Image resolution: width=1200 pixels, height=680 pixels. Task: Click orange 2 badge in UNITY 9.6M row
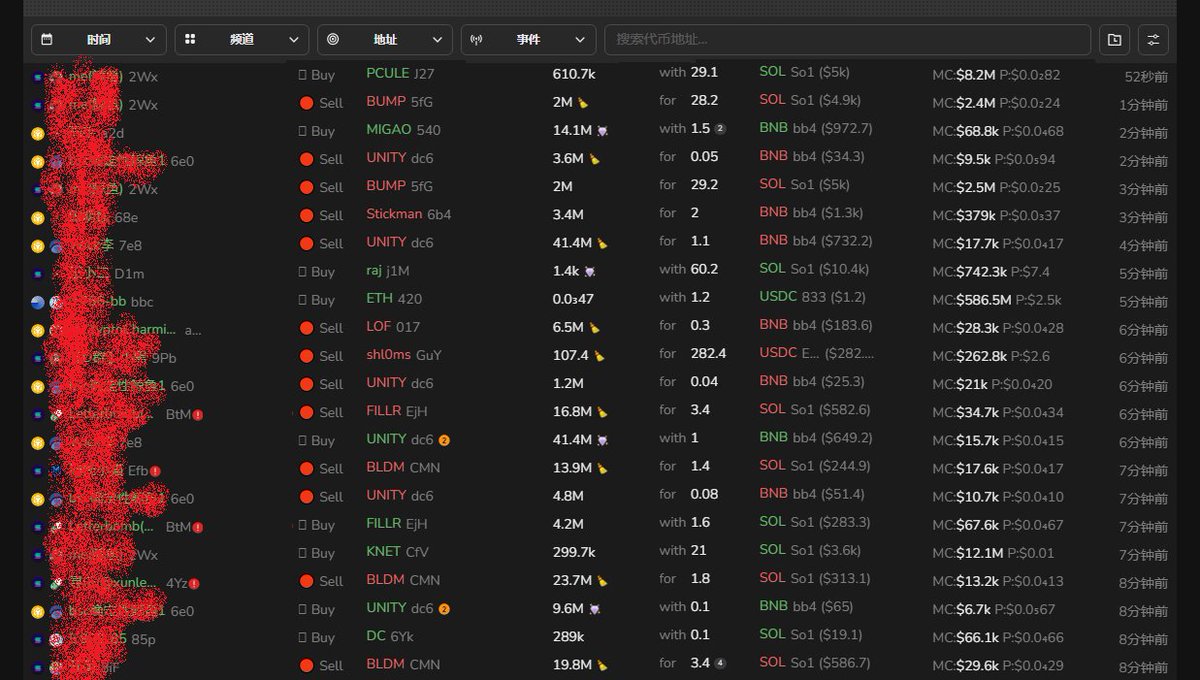[x=444, y=609]
